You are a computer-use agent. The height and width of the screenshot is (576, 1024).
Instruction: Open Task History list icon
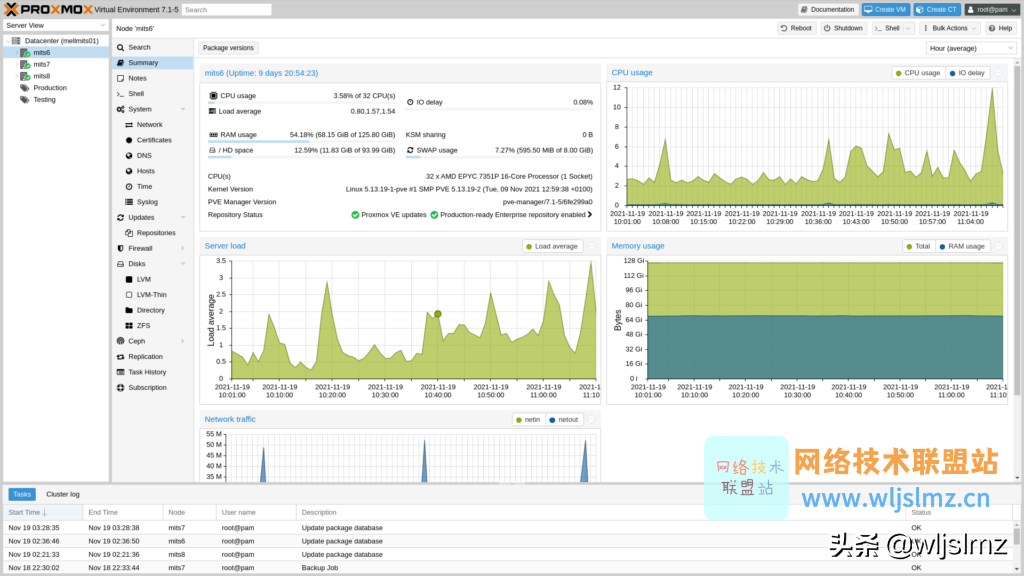[x=120, y=372]
